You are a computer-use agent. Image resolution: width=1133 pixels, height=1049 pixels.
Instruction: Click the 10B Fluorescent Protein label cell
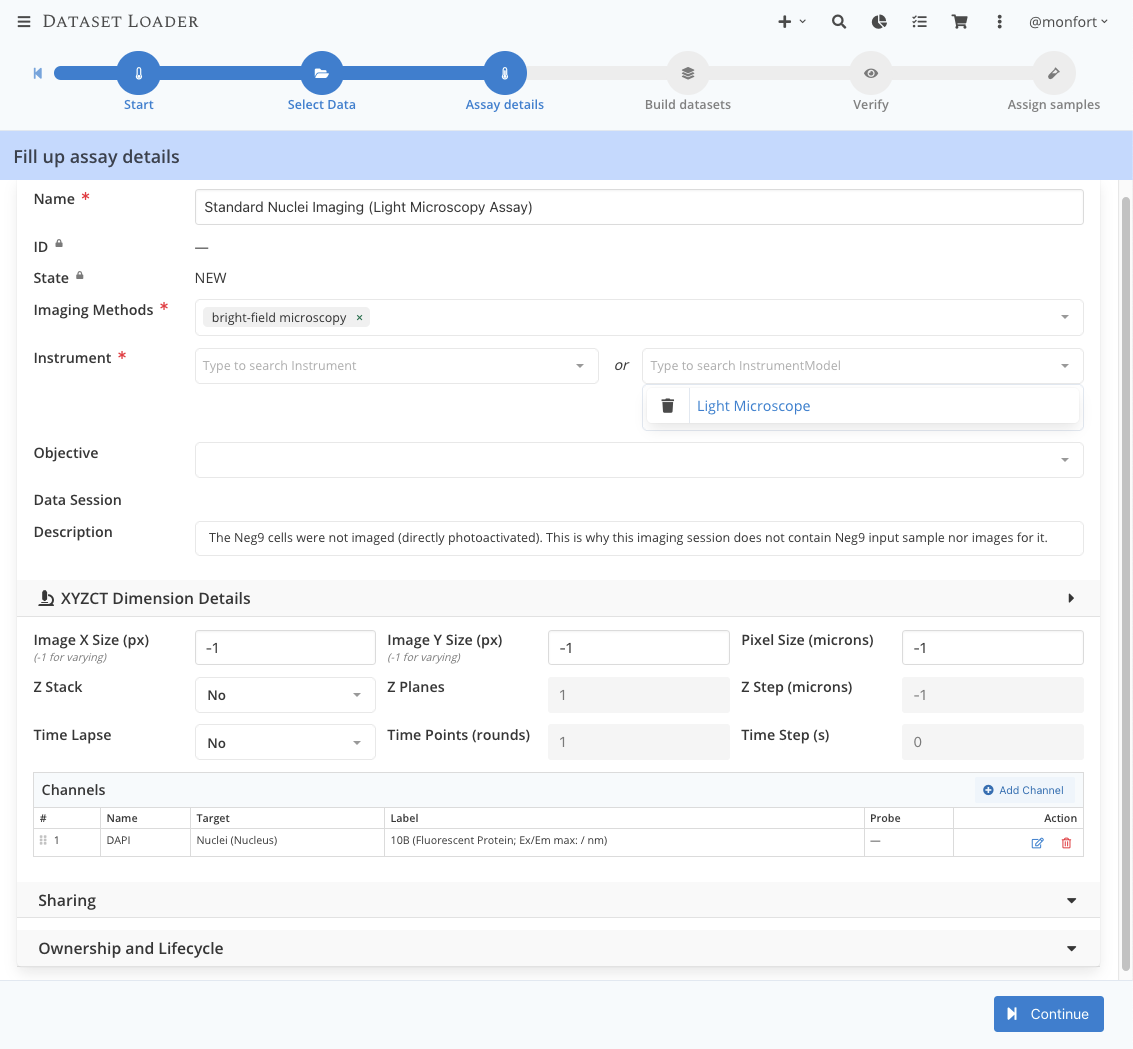click(x=624, y=841)
